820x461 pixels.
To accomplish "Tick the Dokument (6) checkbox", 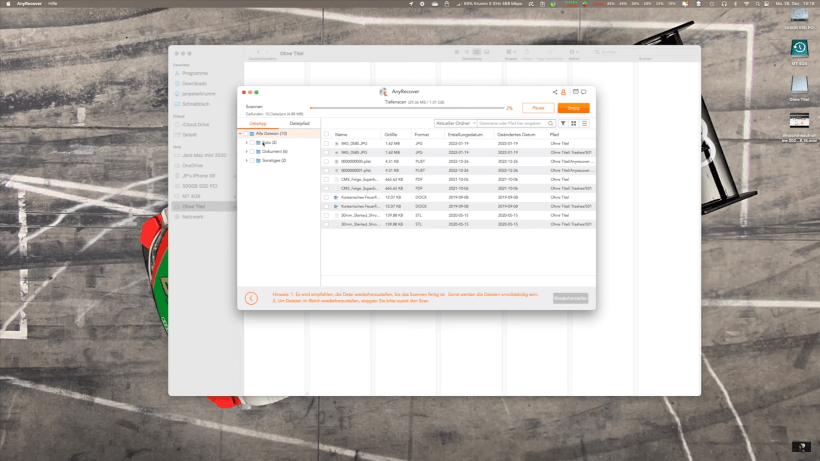I will [252, 152].
